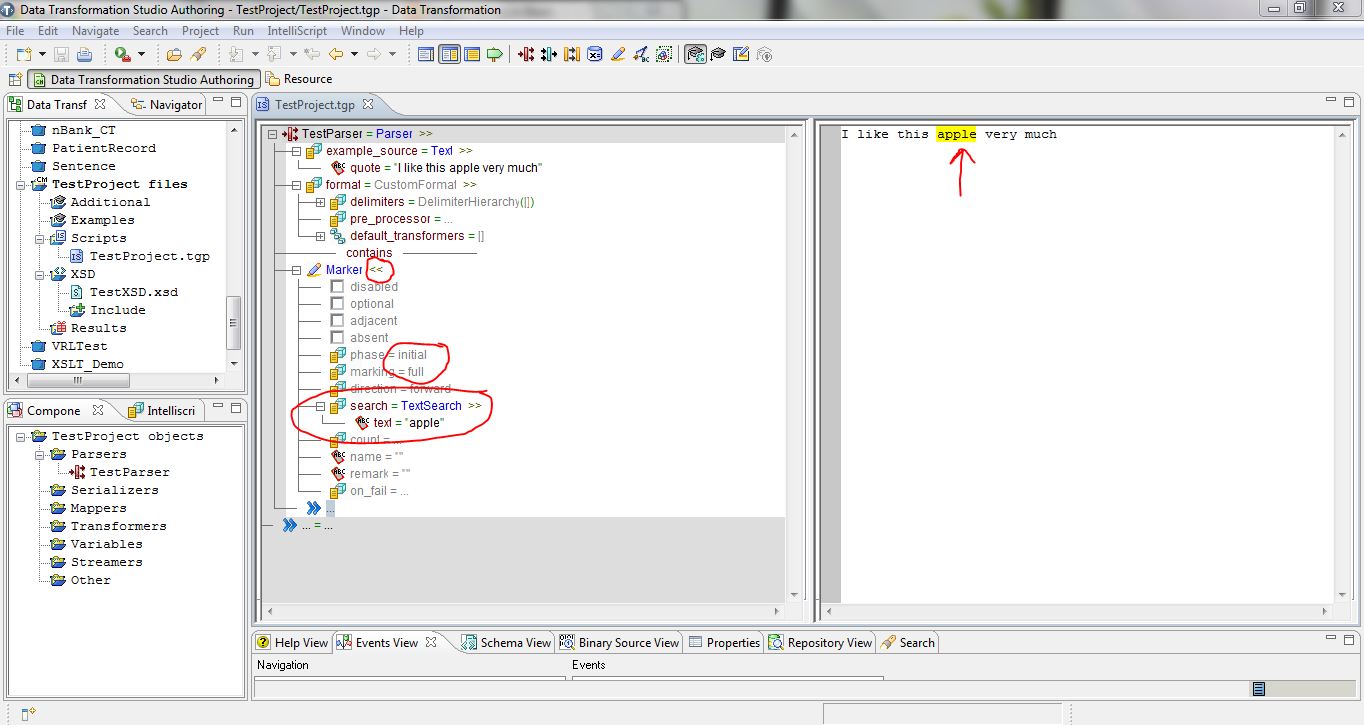Image resolution: width=1364 pixels, height=725 pixels.
Task: Check the 'optional' checkbox under Marker
Action: click(x=337, y=304)
